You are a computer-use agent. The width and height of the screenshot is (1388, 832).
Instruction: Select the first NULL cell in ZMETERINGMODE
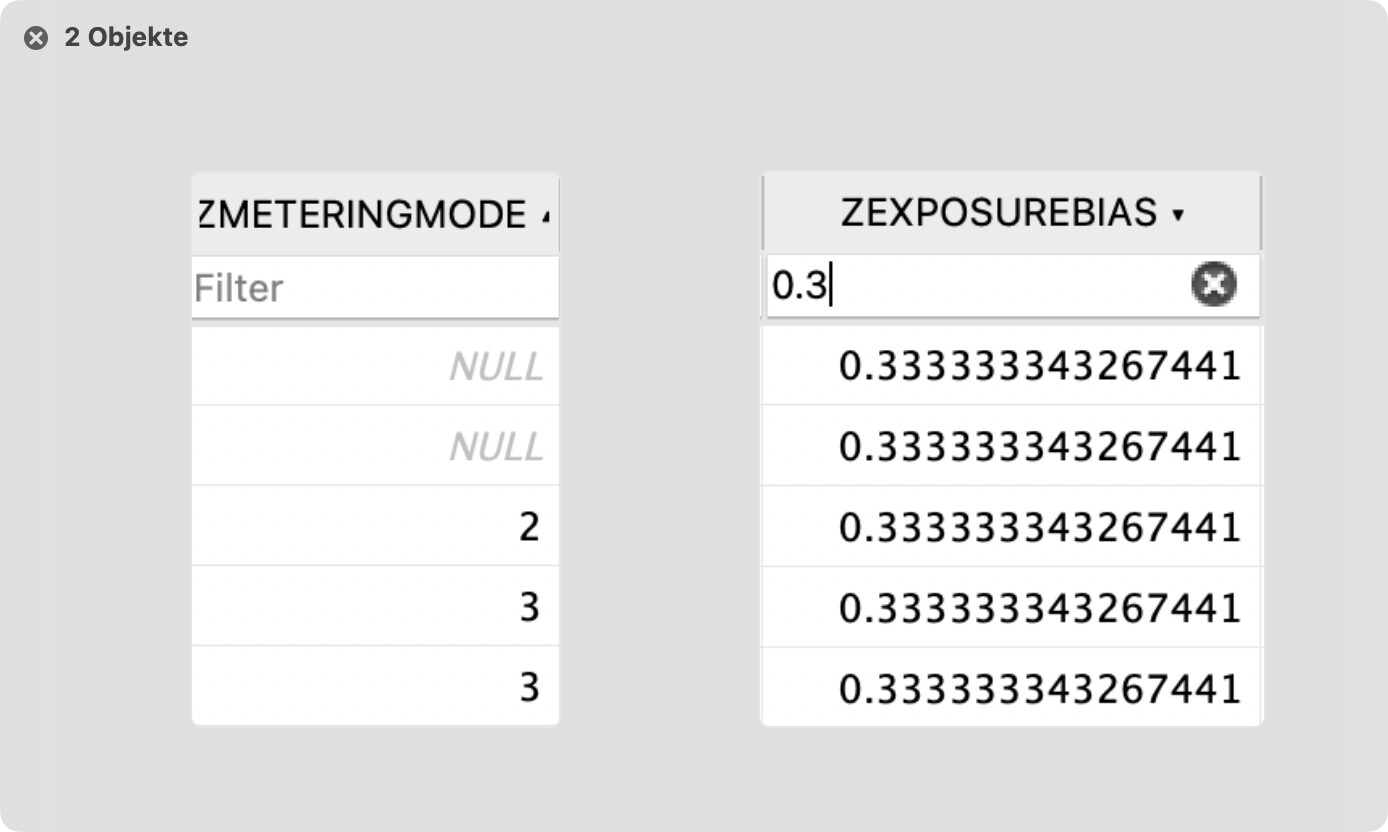click(x=375, y=367)
